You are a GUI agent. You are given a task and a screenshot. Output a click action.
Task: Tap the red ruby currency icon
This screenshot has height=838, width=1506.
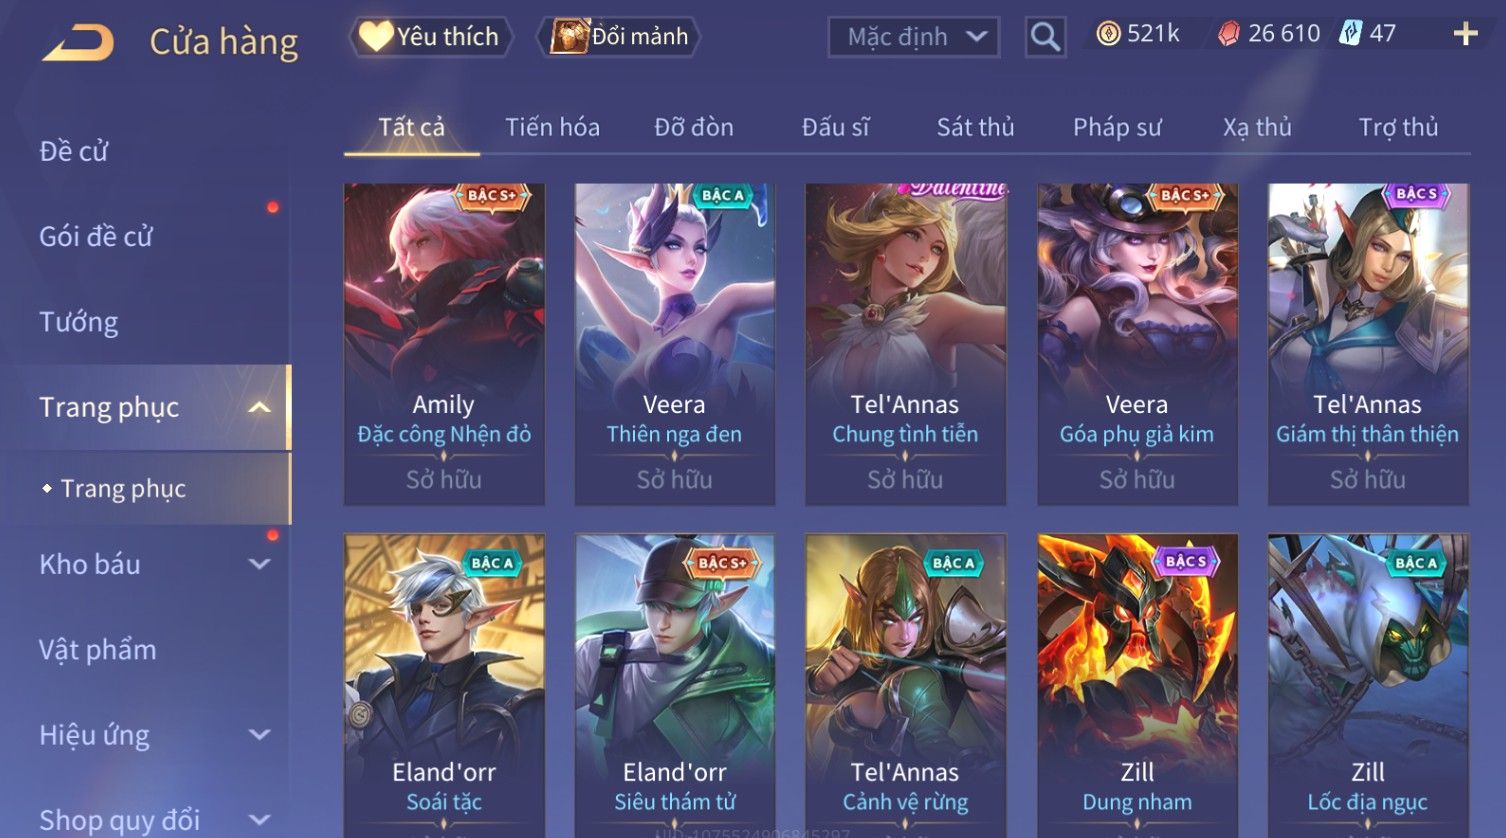(1229, 34)
